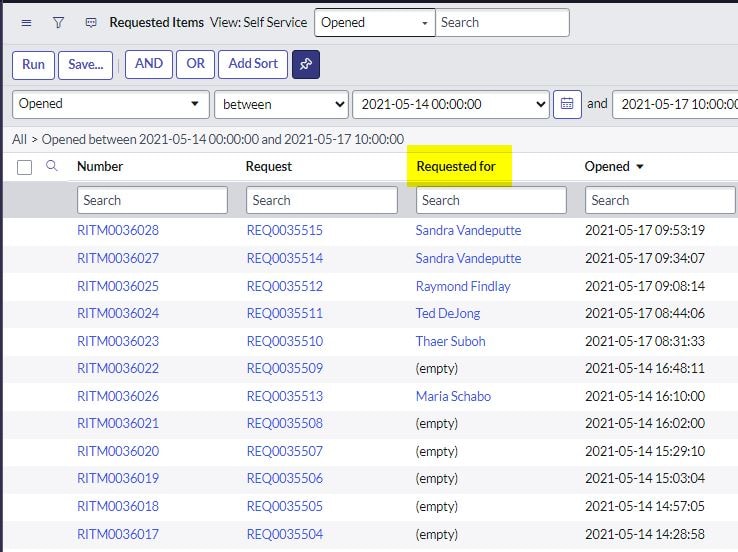
Task: Open request REQ0035507
Action: tap(285, 451)
